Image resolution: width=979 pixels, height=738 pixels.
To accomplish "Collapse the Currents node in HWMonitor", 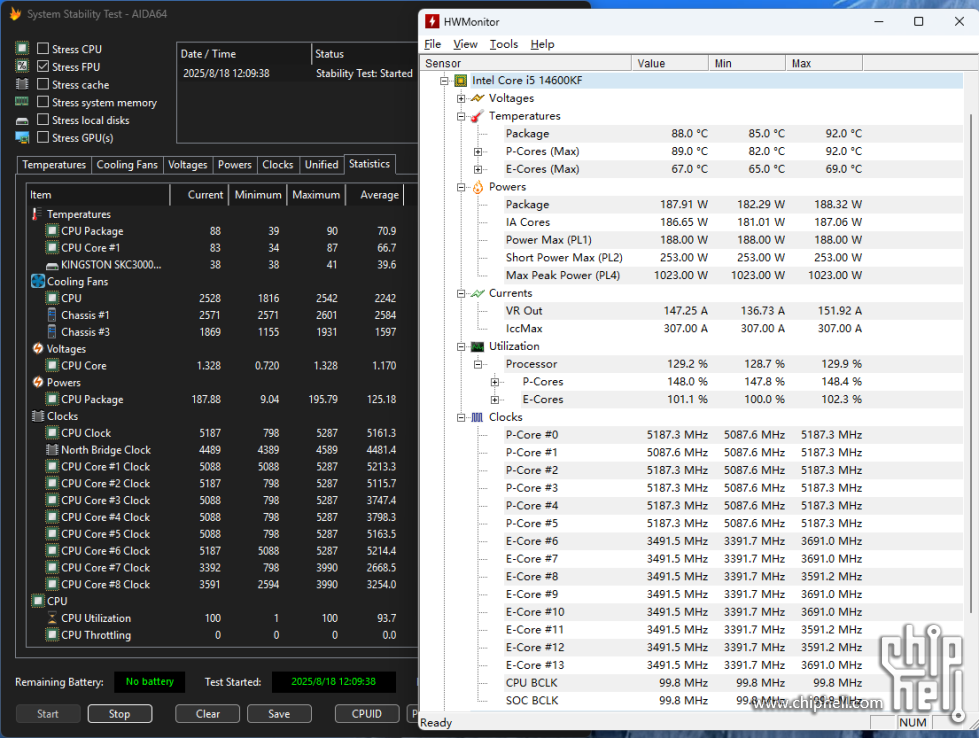I will 461,293.
